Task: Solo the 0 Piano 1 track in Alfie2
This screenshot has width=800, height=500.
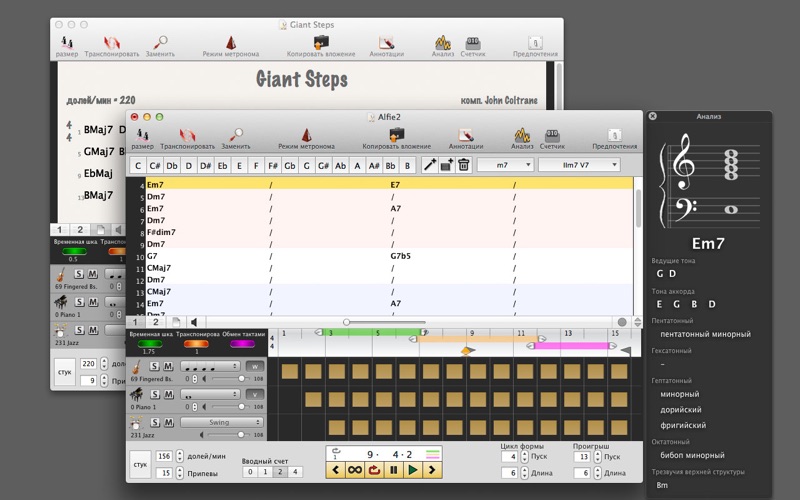Action: 155,394
